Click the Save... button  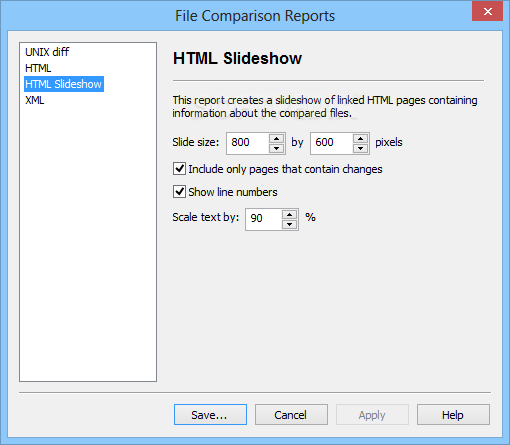(x=210, y=415)
